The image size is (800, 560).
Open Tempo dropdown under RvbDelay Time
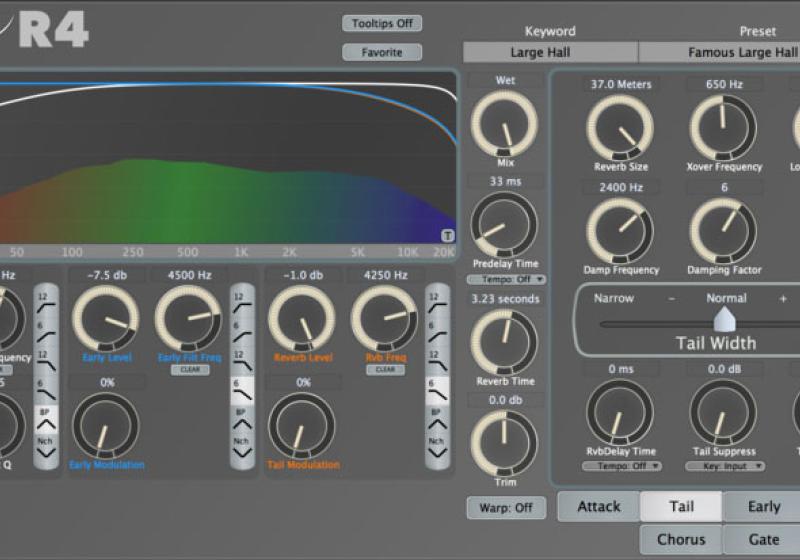(x=621, y=466)
